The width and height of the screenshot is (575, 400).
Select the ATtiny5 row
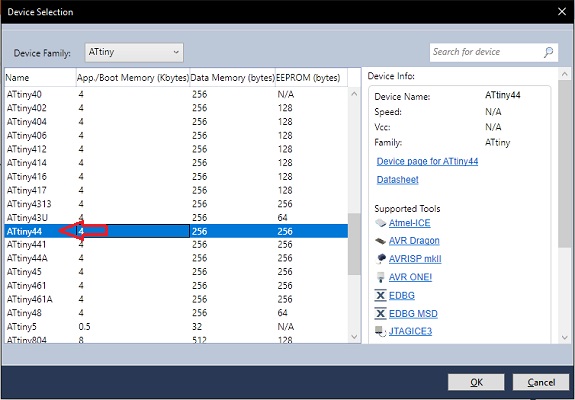click(176, 326)
